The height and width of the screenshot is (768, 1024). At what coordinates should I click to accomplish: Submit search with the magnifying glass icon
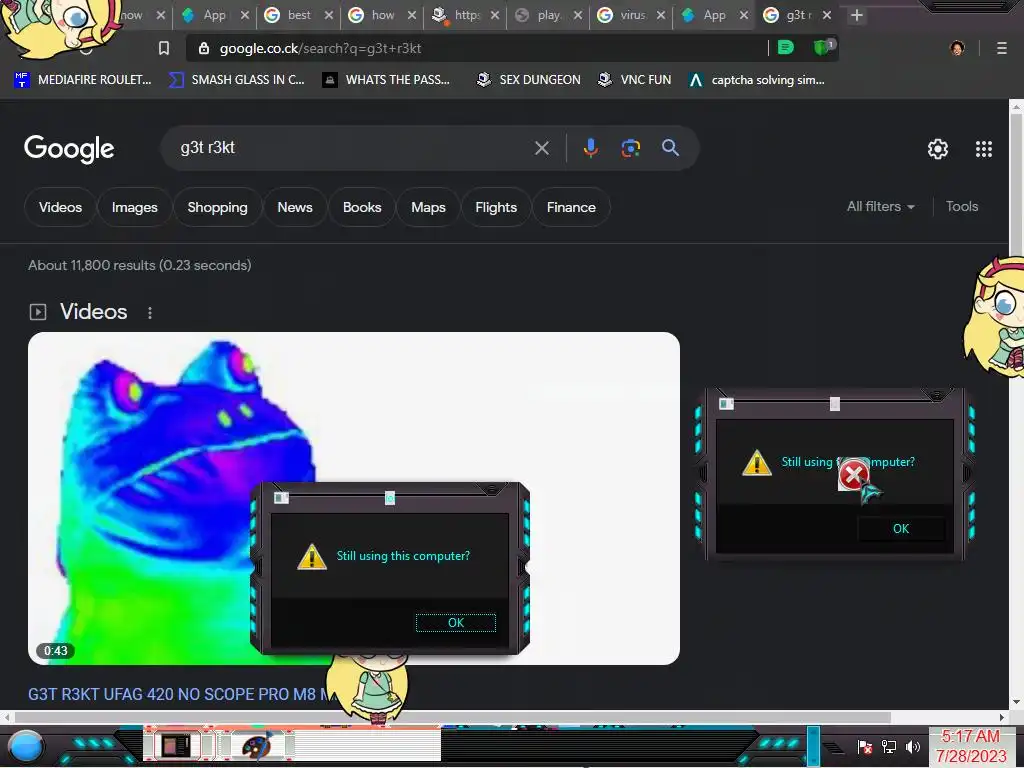[x=670, y=148]
